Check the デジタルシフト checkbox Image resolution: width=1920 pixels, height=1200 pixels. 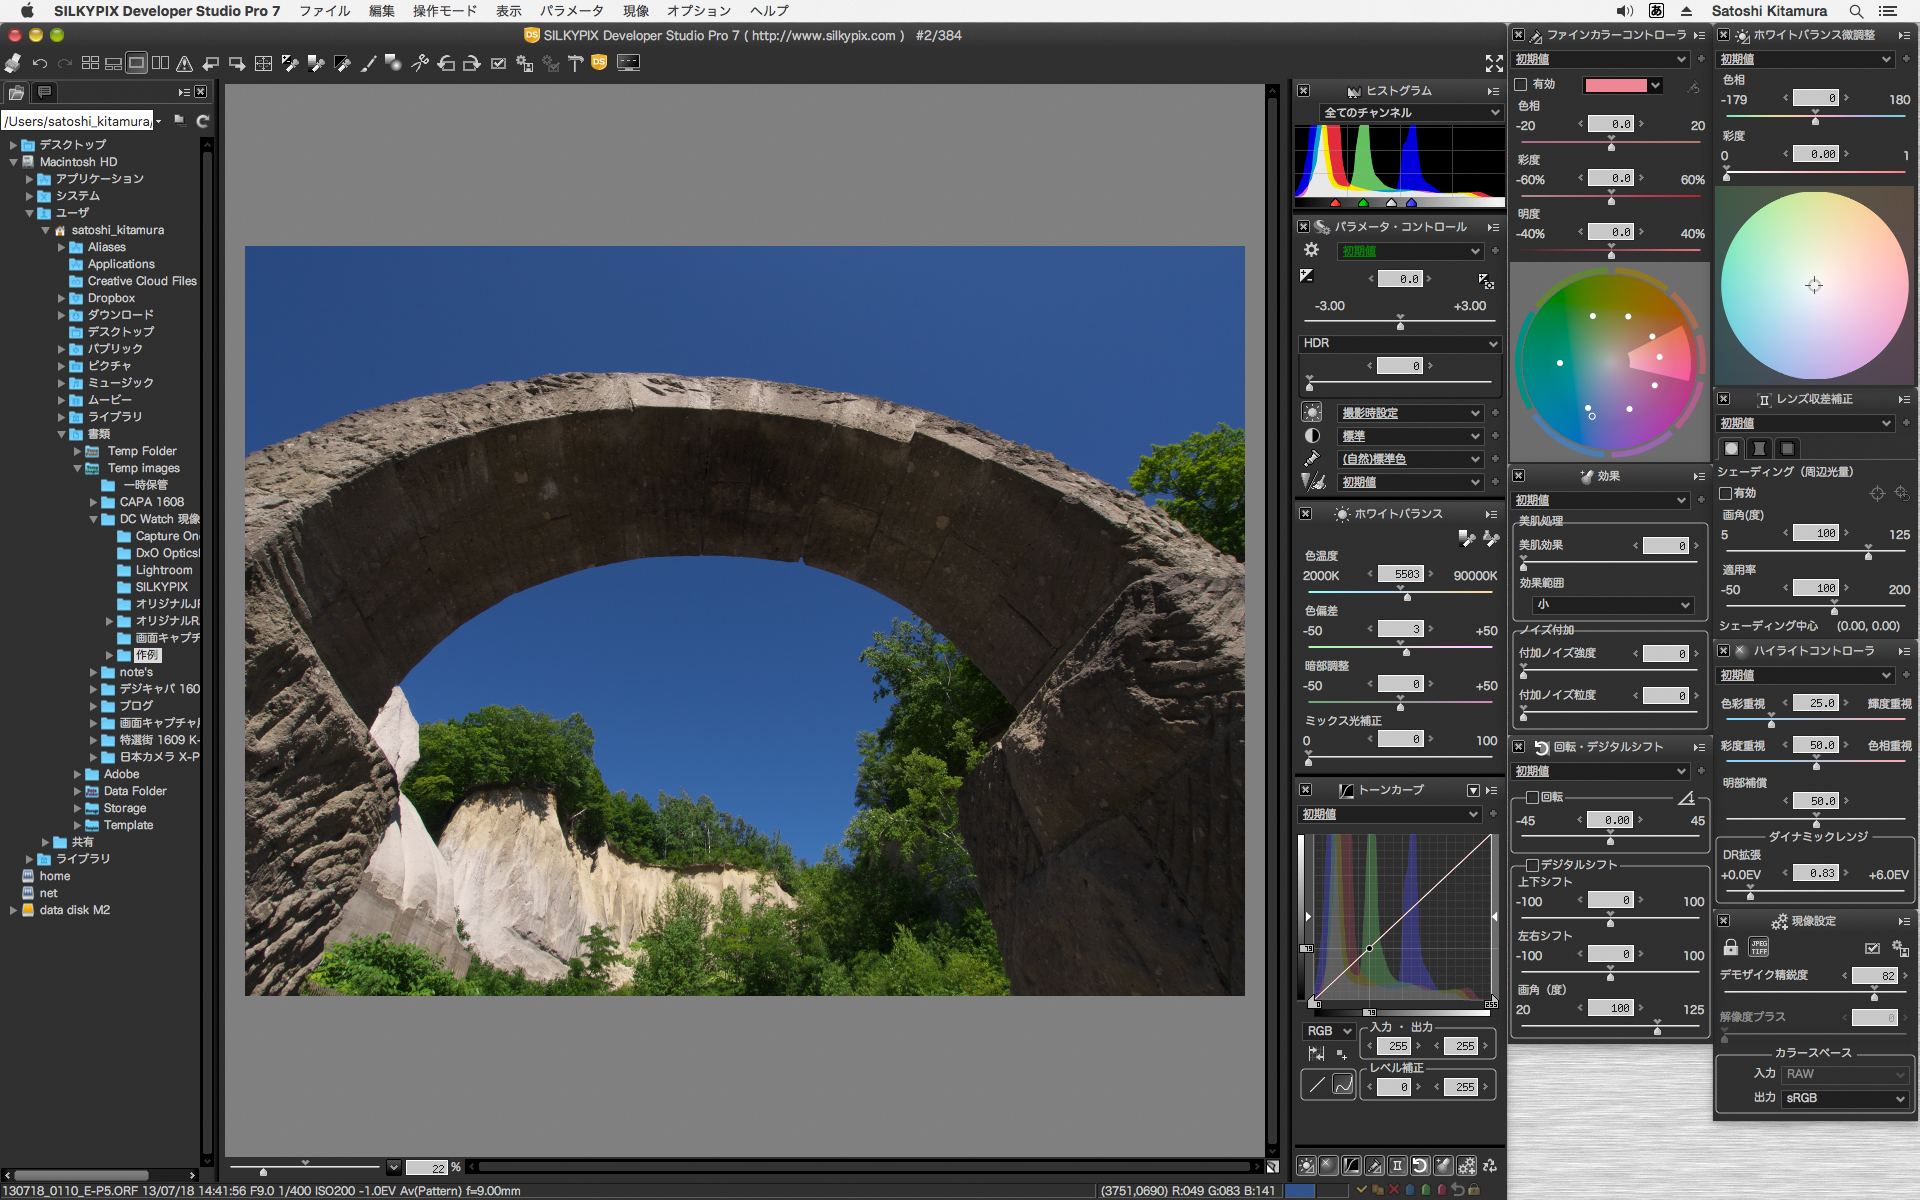pos(1532,865)
